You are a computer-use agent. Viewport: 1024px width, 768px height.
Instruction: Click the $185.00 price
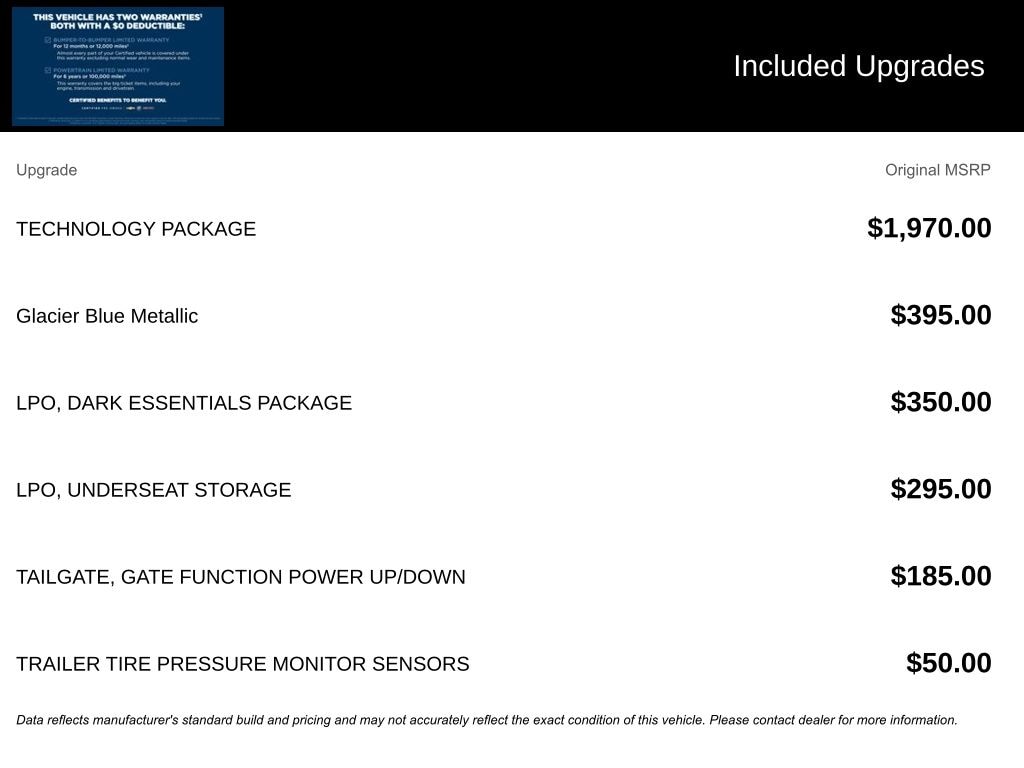tap(941, 576)
